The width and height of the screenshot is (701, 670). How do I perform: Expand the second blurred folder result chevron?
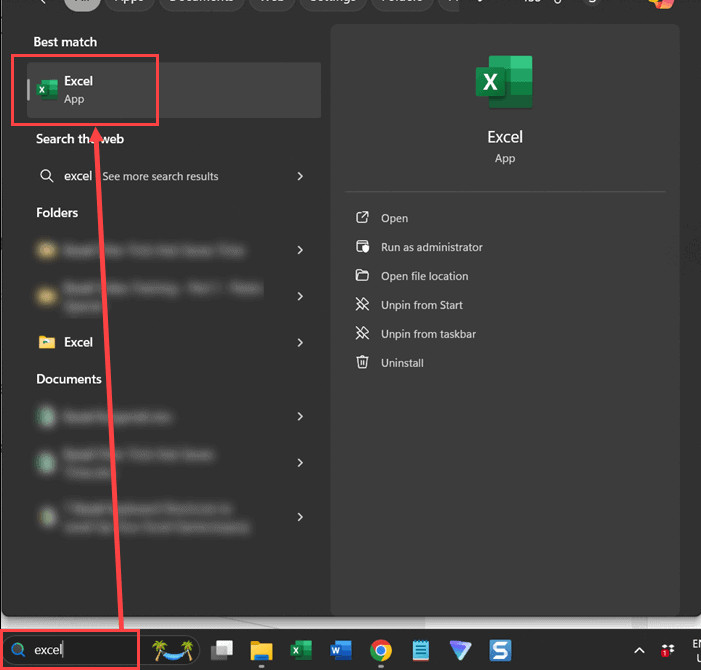[300, 296]
